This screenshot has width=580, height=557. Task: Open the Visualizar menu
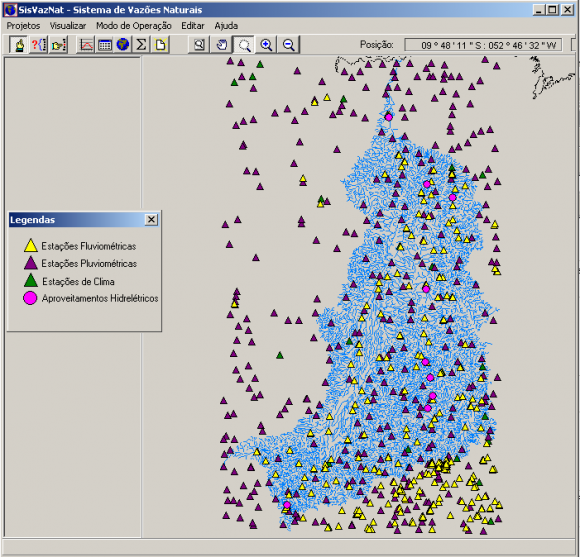pyautogui.click(x=68, y=26)
